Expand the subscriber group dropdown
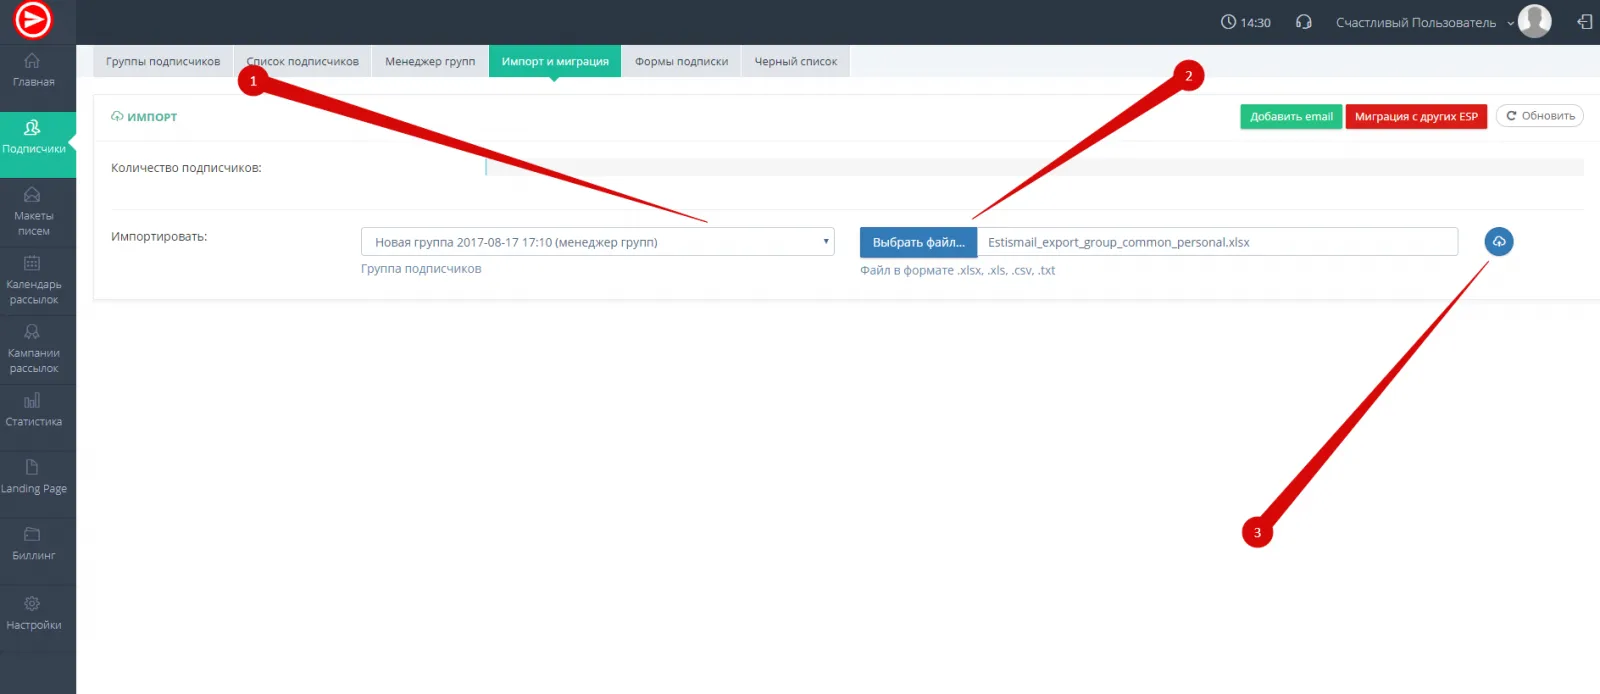This screenshot has width=1600, height=694. (x=597, y=242)
